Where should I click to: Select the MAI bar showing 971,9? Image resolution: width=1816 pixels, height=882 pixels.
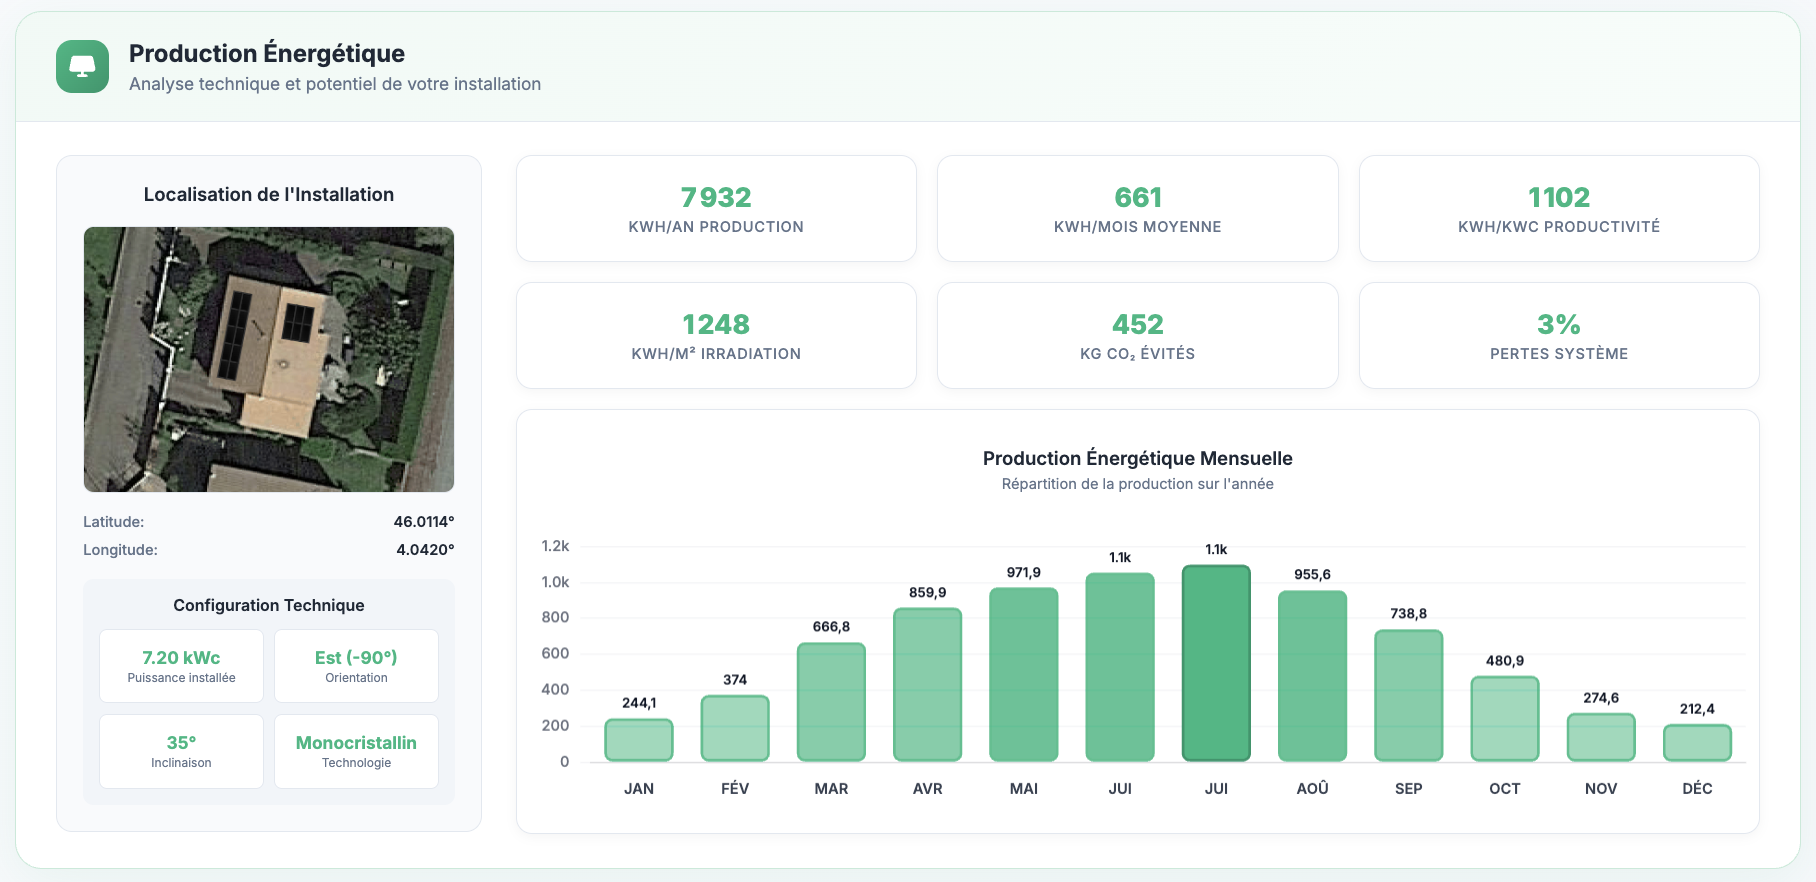(1023, 675)
